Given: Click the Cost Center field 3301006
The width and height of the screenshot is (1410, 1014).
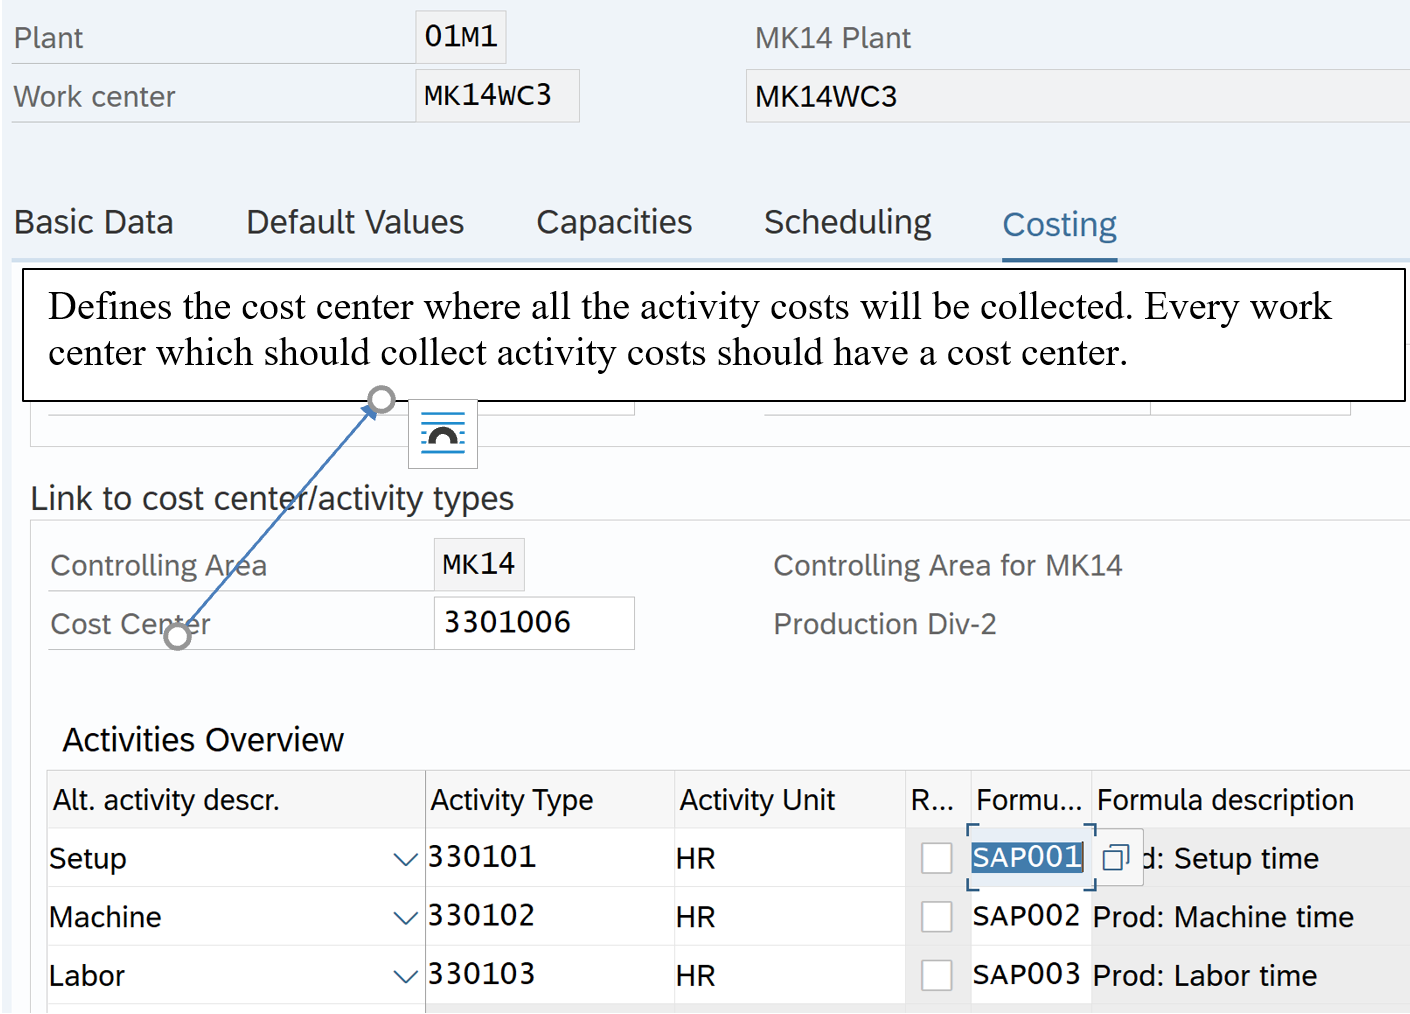Looking at the screenshot, I should [533, 623].
